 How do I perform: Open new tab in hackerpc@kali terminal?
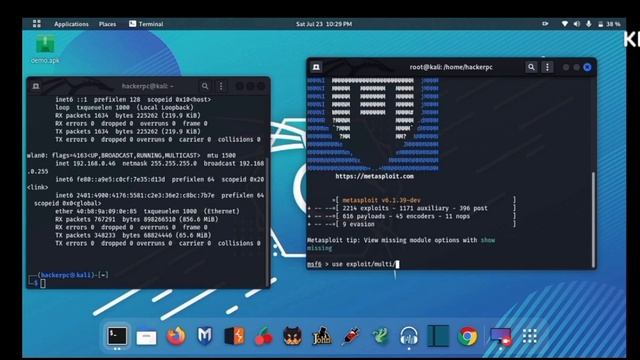click(36, 86)
